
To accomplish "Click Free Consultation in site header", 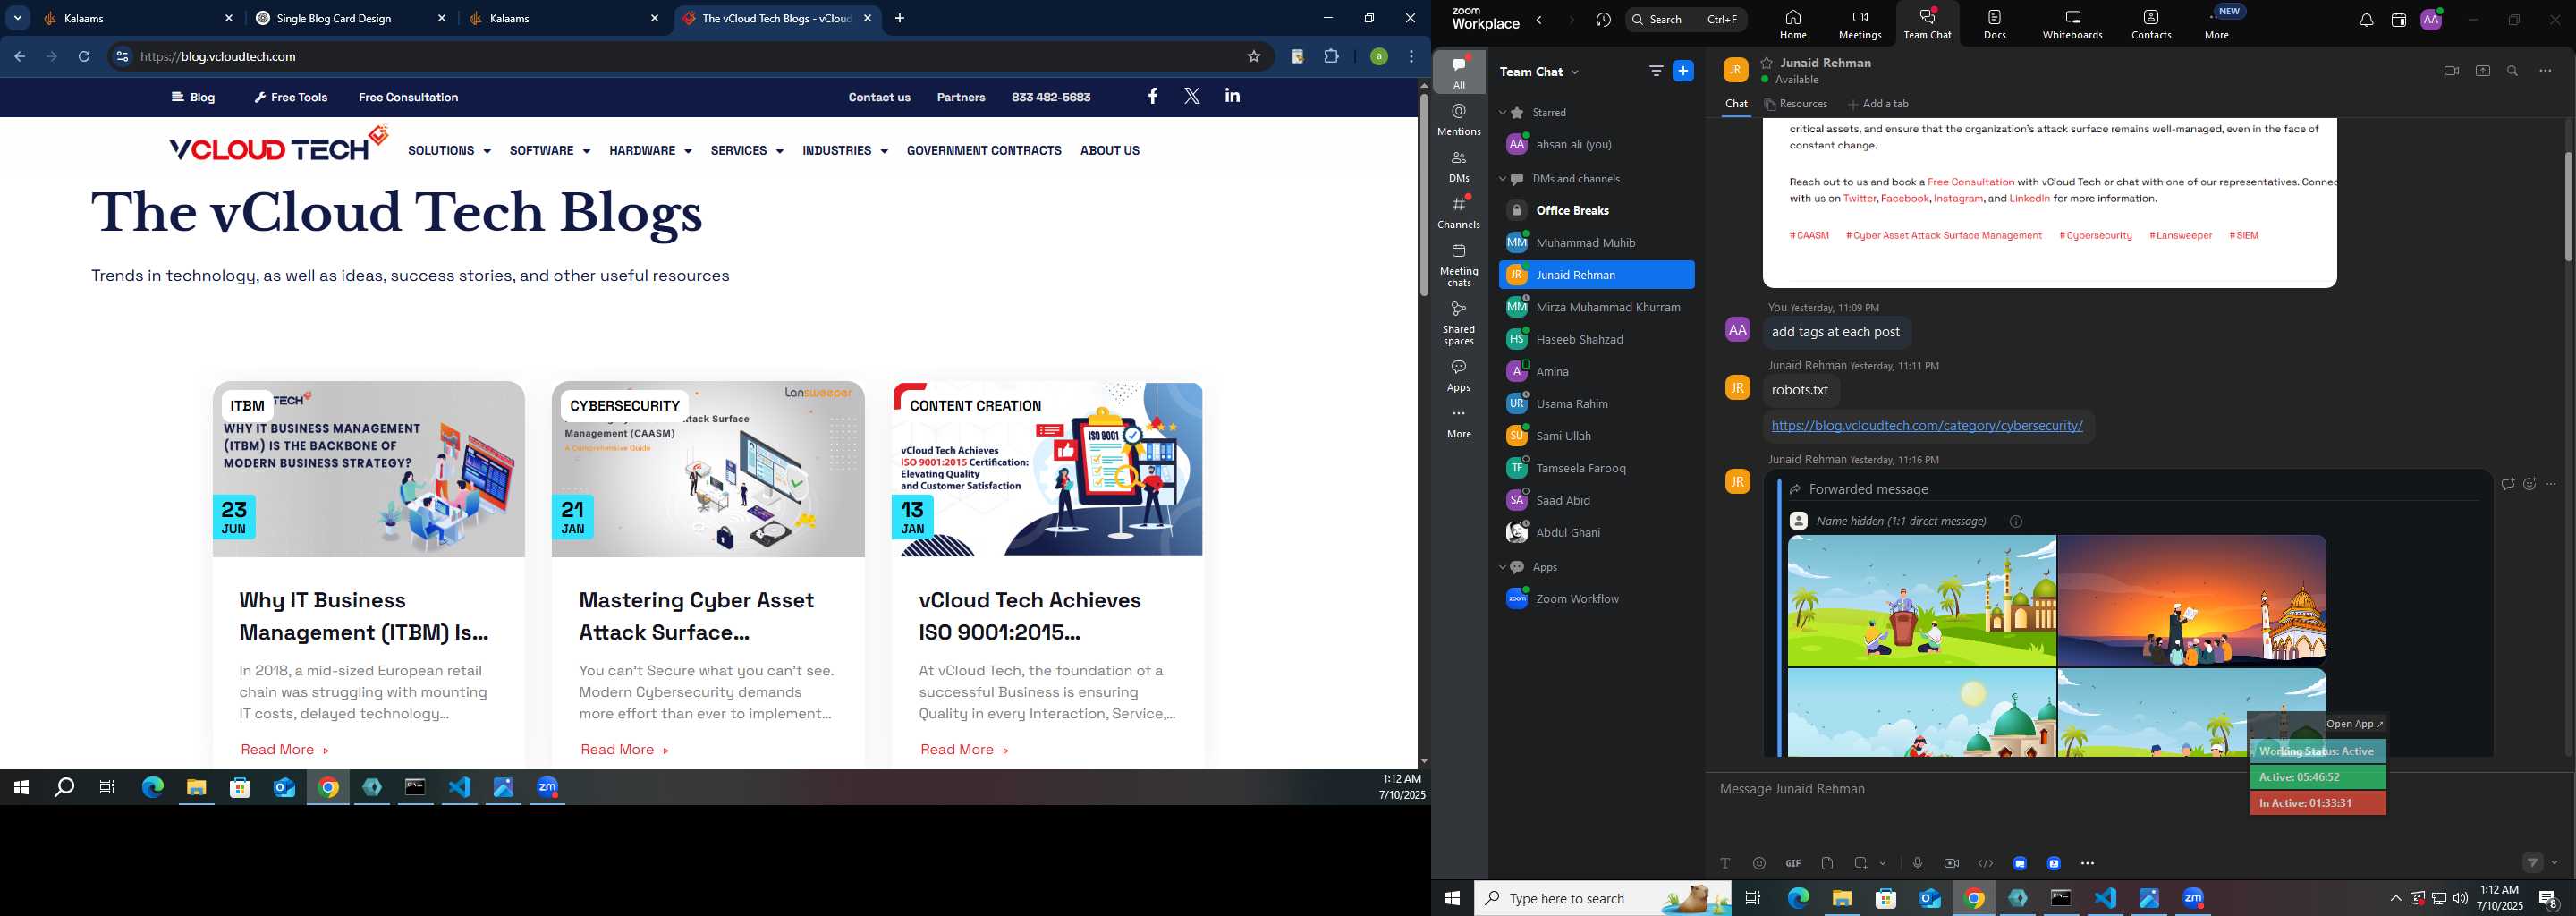I will (x=408, y=97).
